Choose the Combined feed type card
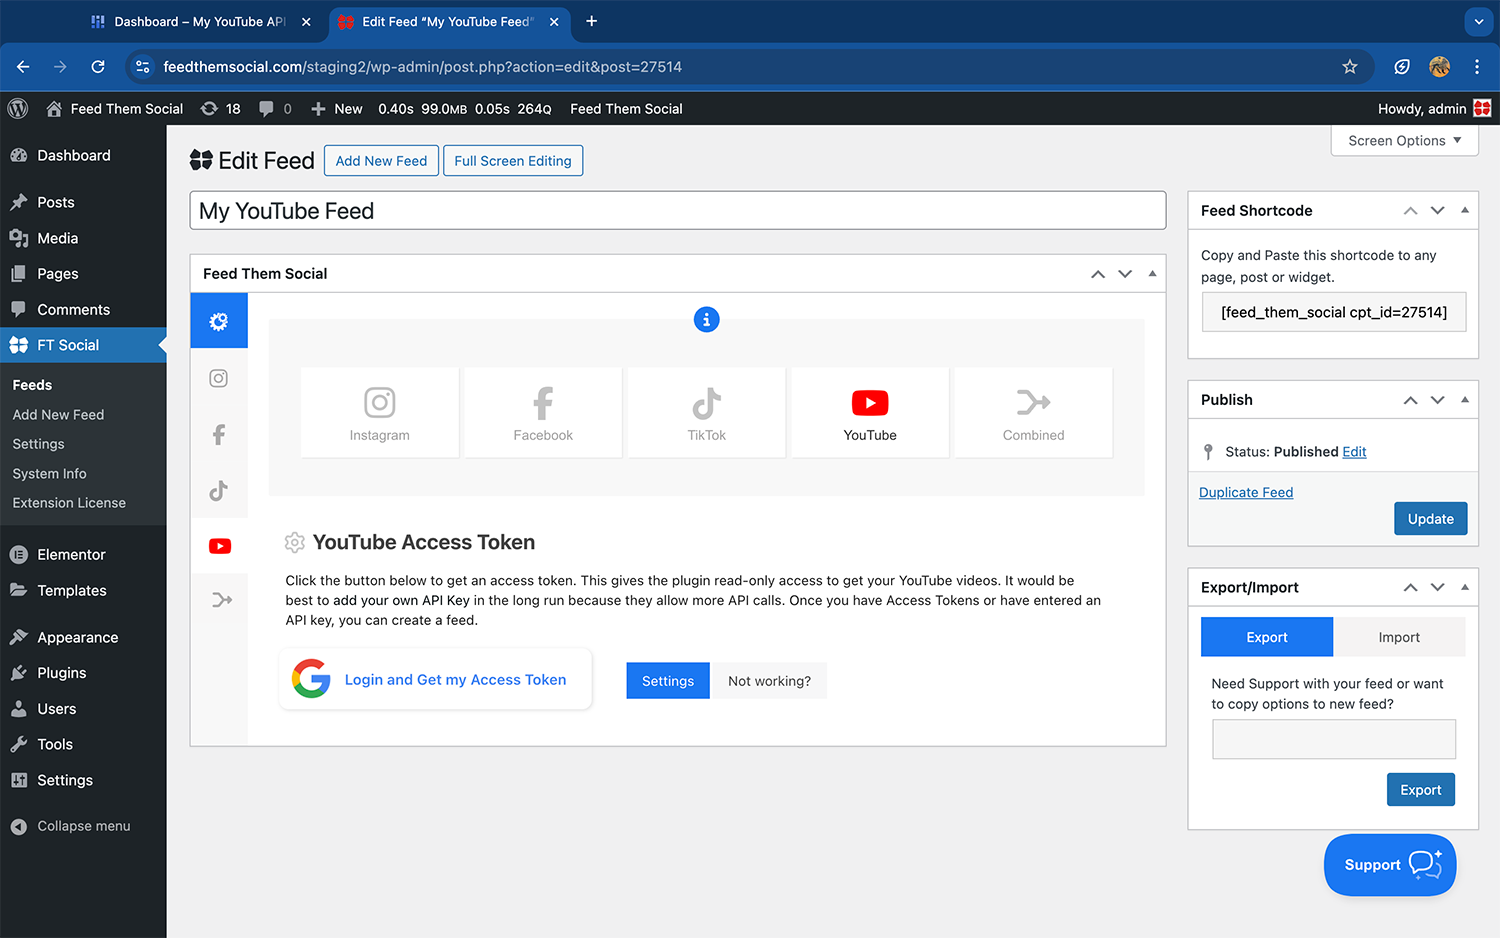 1034,412
